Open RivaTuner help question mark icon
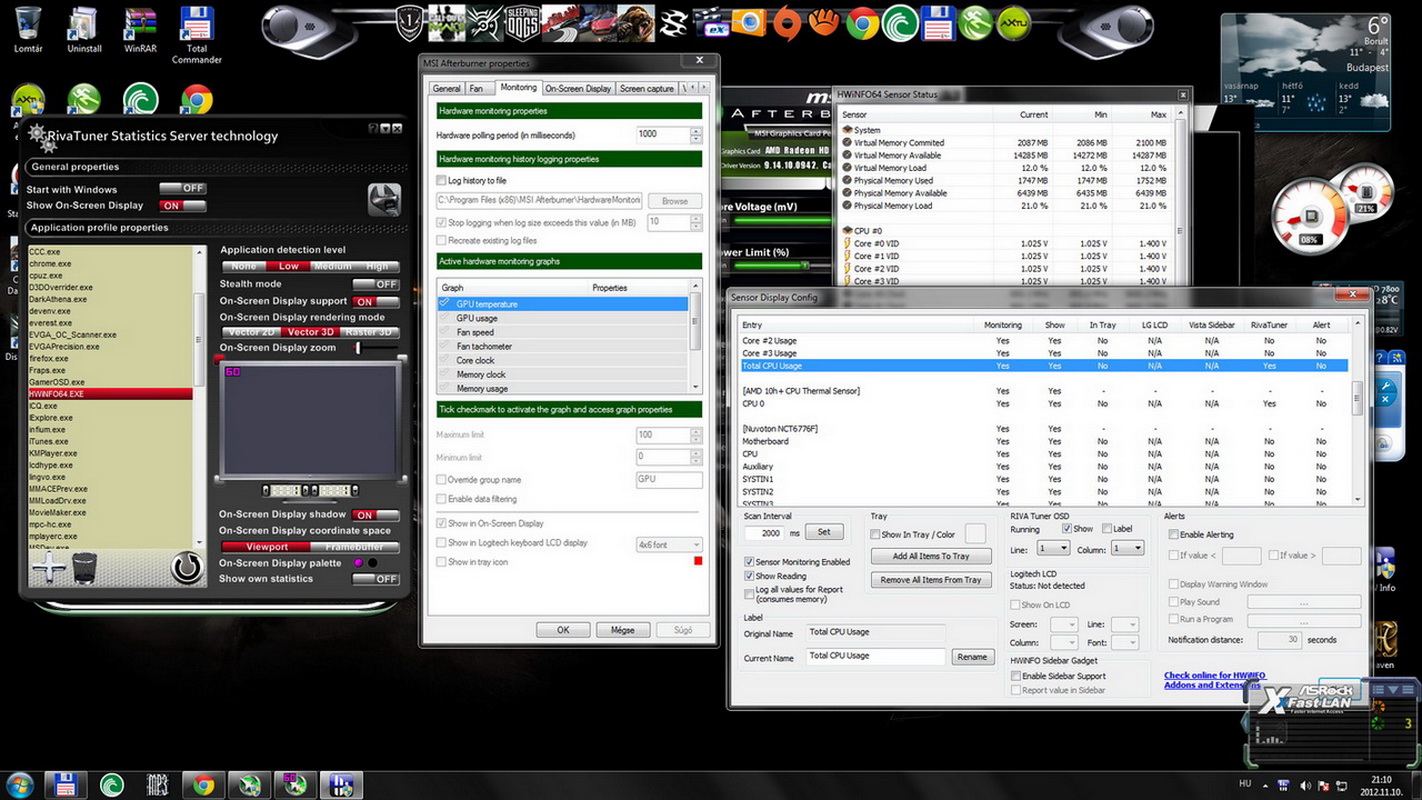This screenshot has width=1422, height=800. 373,129
